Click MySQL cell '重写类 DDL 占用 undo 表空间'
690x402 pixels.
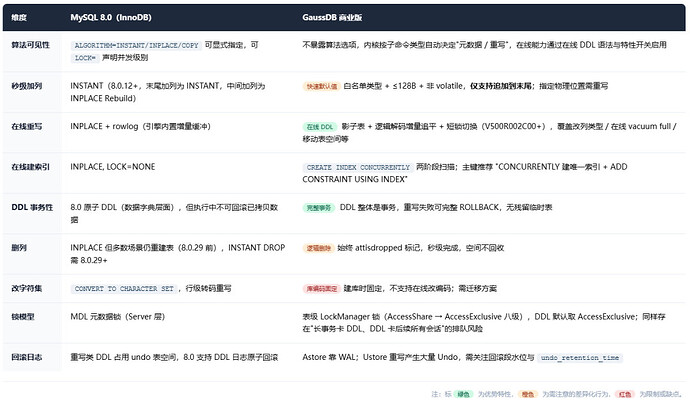174,357
